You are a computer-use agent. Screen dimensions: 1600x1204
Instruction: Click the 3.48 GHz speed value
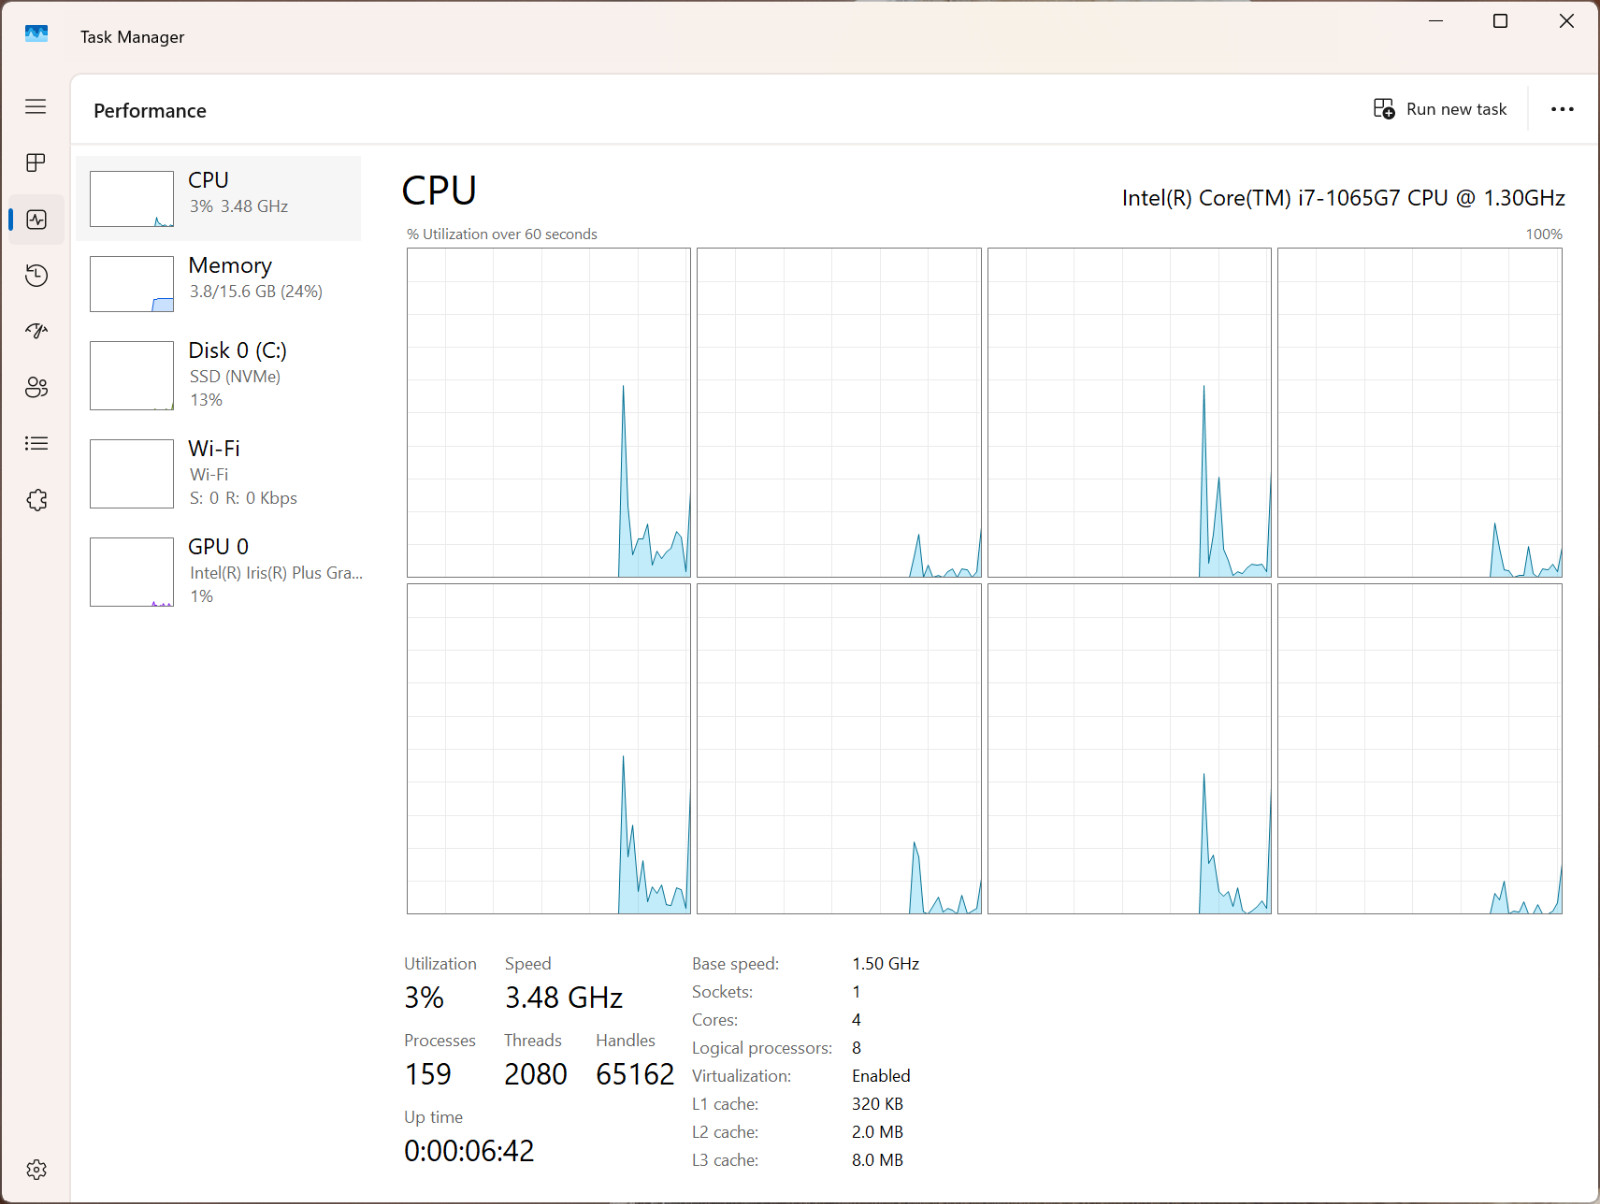[564, 997]
